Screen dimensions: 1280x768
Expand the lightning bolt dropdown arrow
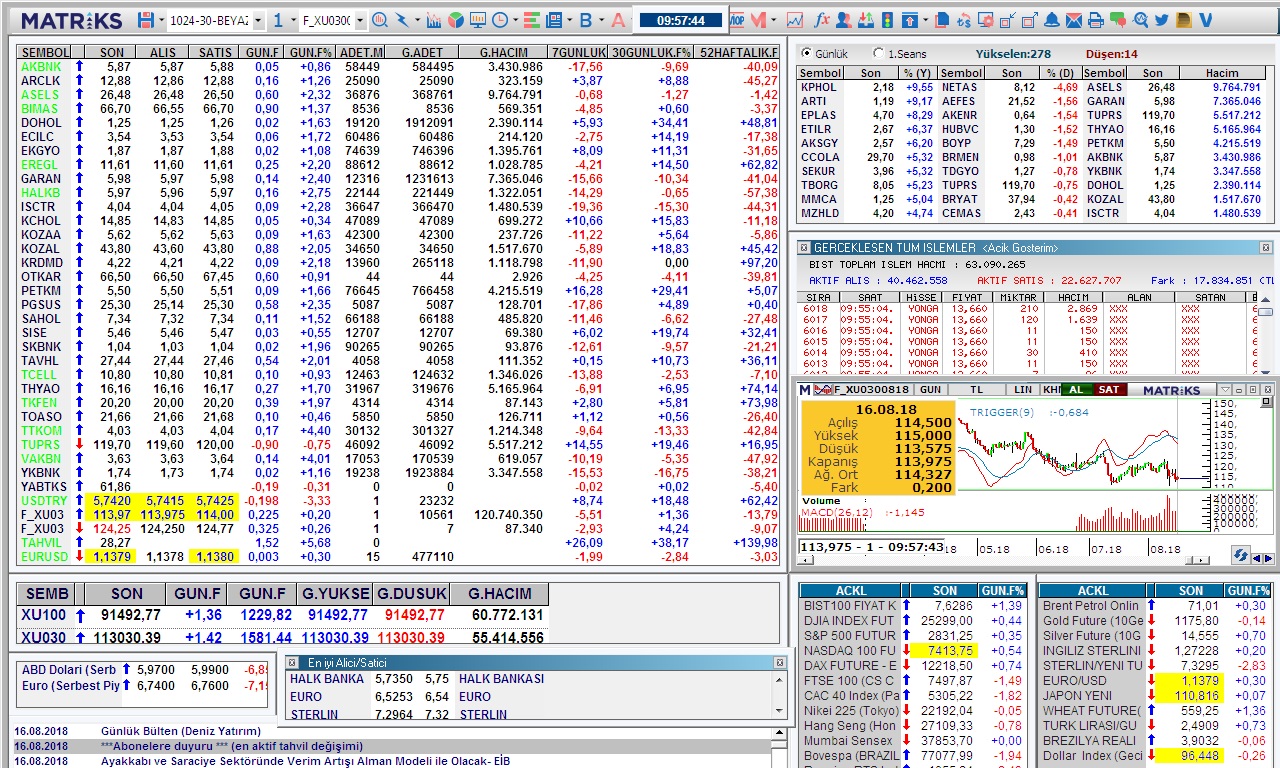(x=416, y=20)
